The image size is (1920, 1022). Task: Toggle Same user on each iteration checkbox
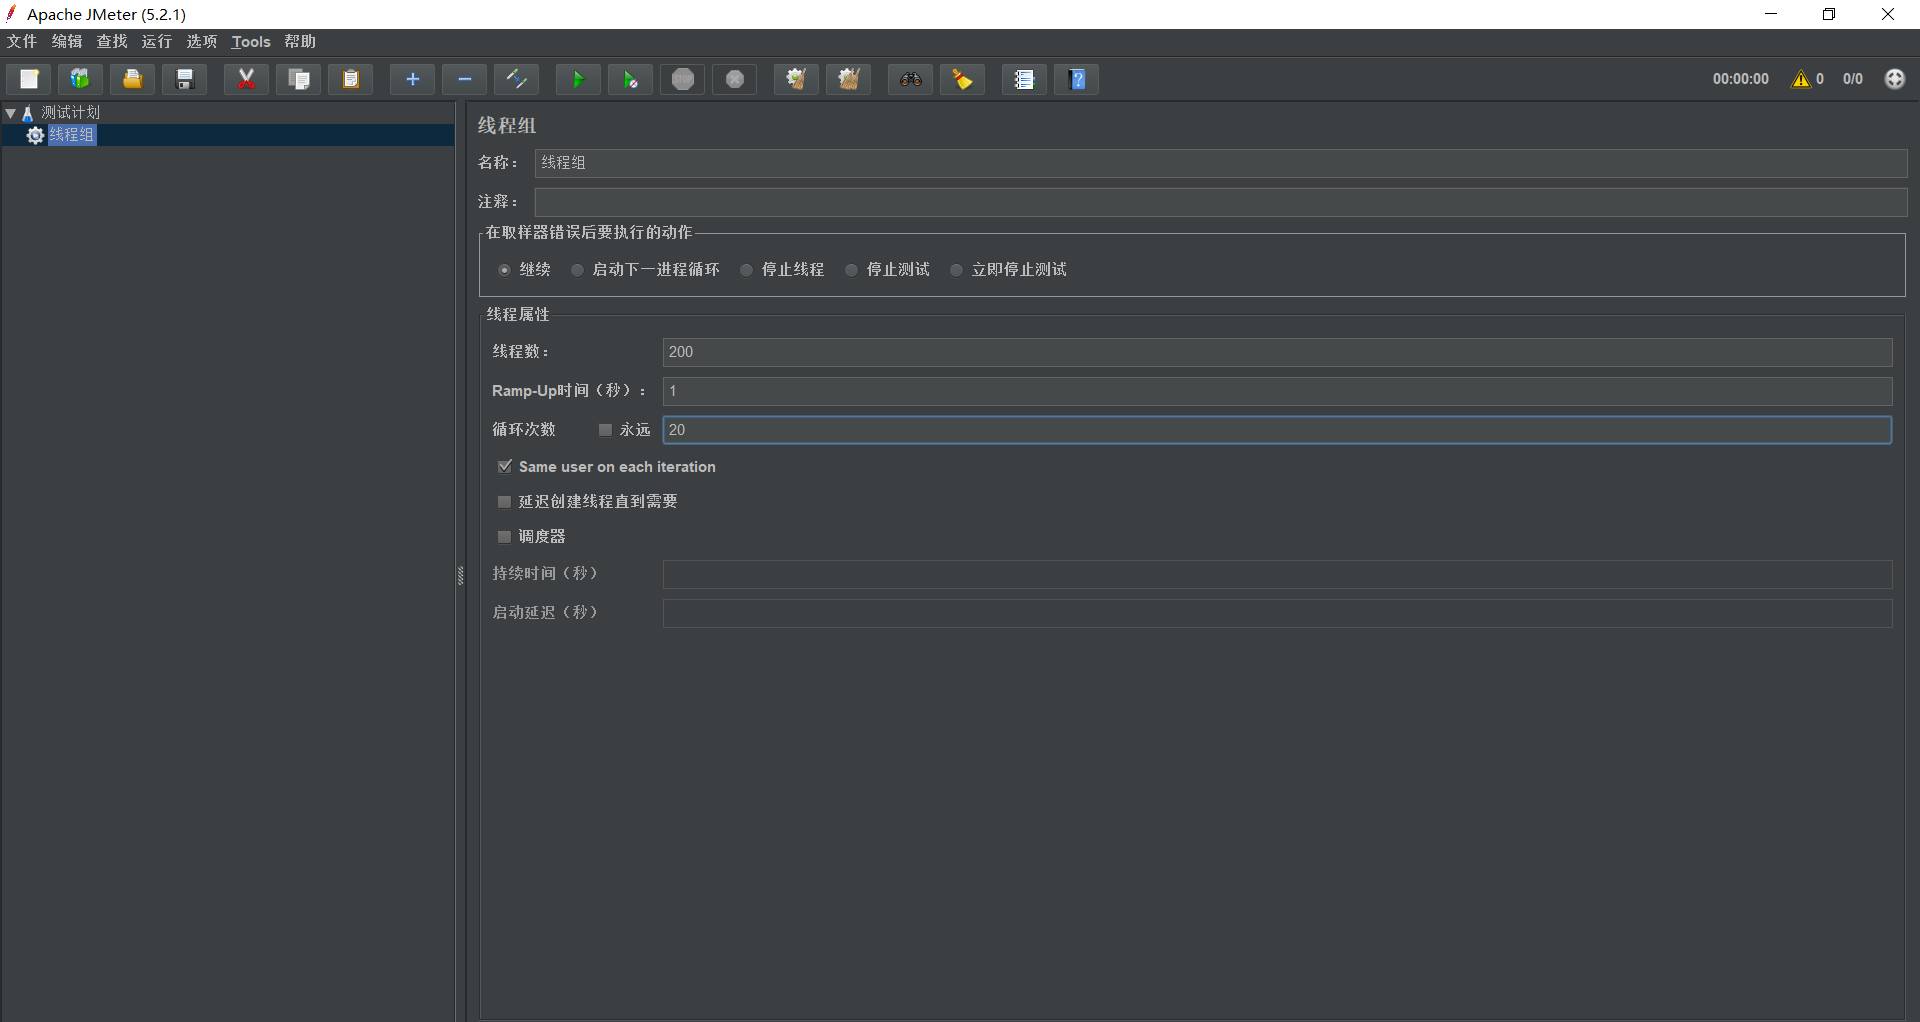pyautogui.click(x=505, y=467)
